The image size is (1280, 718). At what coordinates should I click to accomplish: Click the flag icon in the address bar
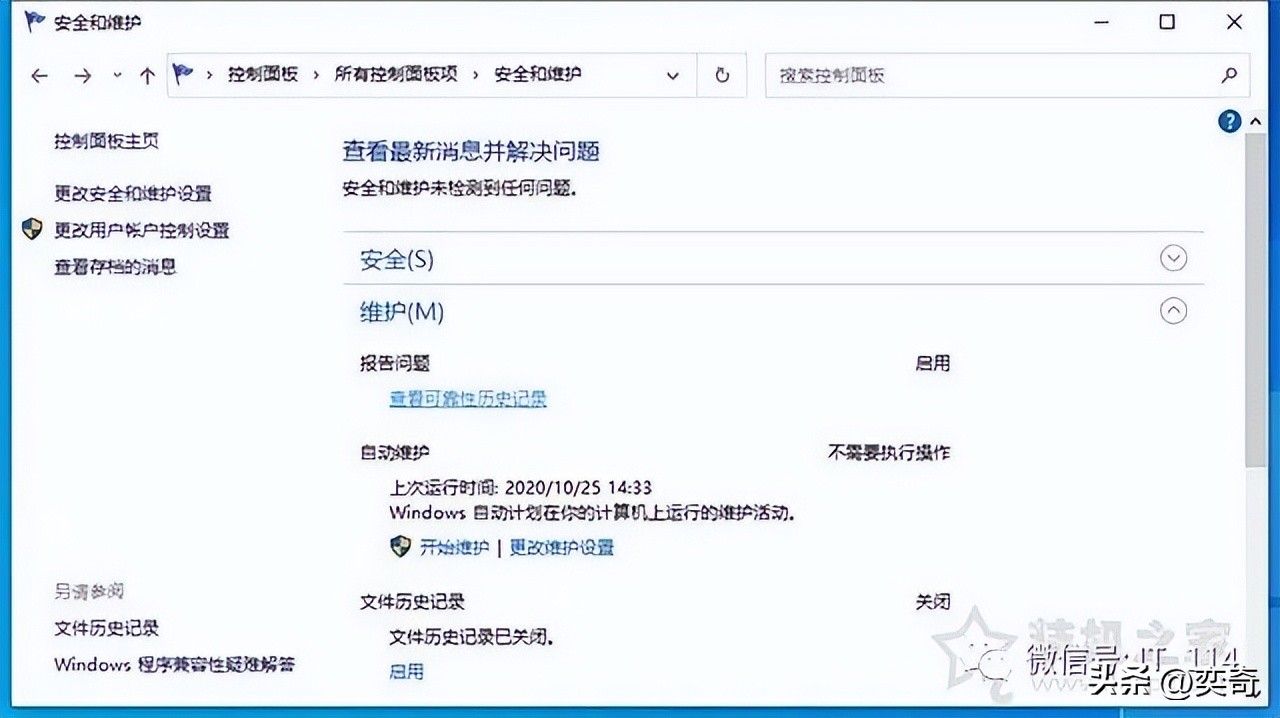point(180,74)
